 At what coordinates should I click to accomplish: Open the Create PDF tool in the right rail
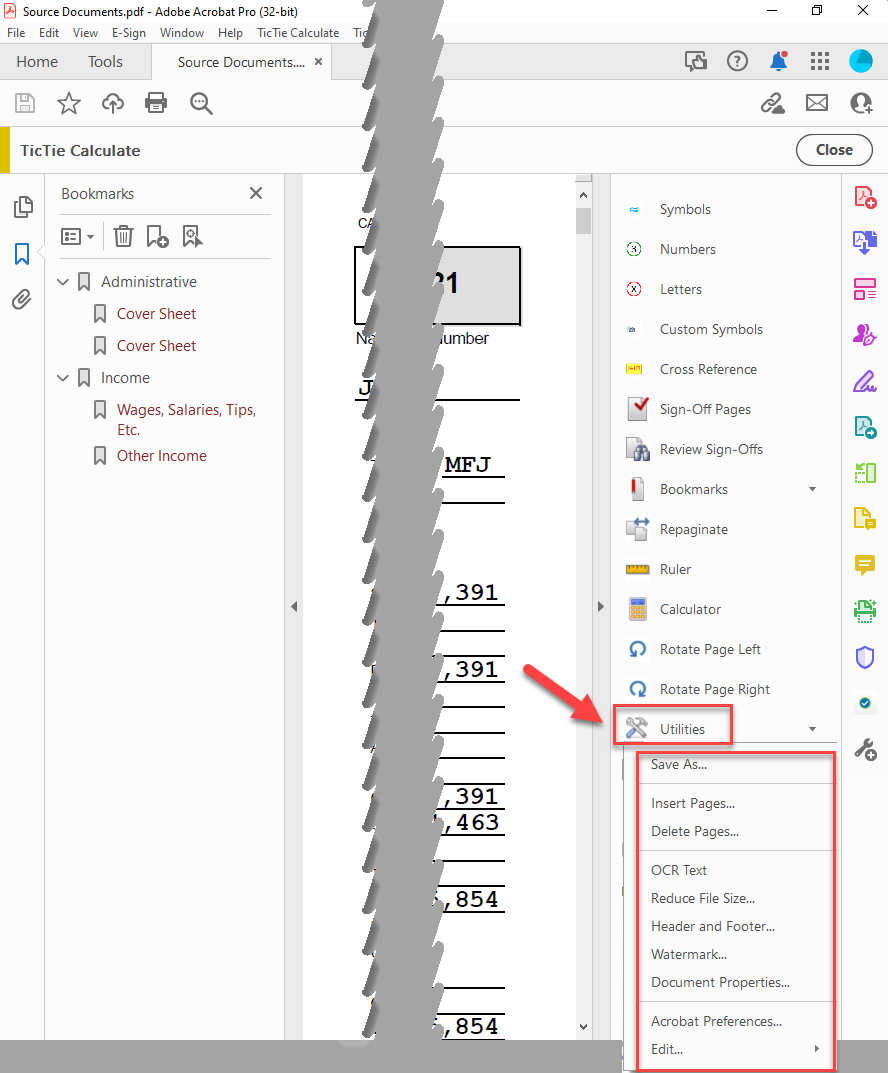(865, 197)
